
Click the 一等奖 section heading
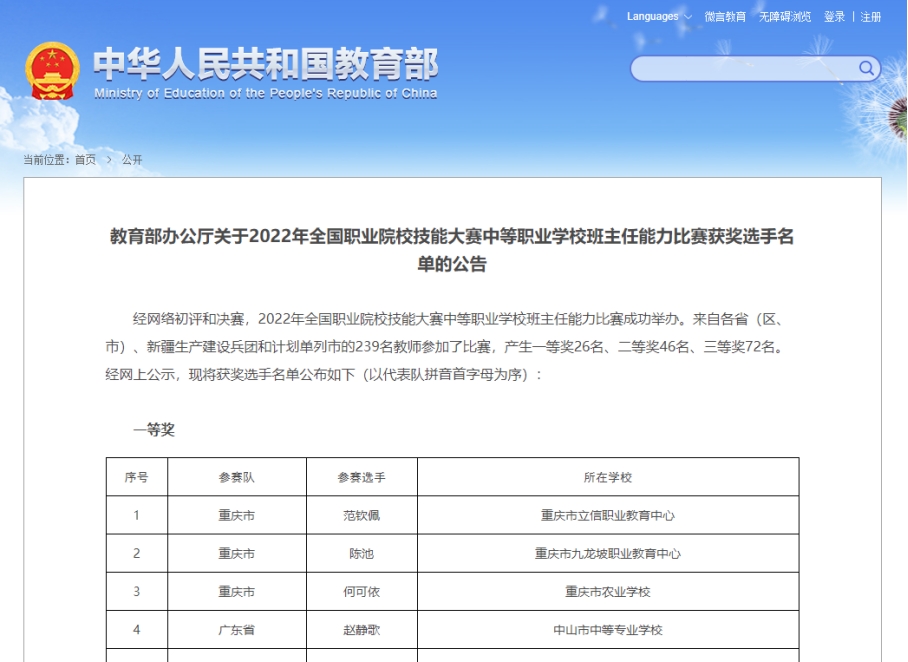pos(154,430)
